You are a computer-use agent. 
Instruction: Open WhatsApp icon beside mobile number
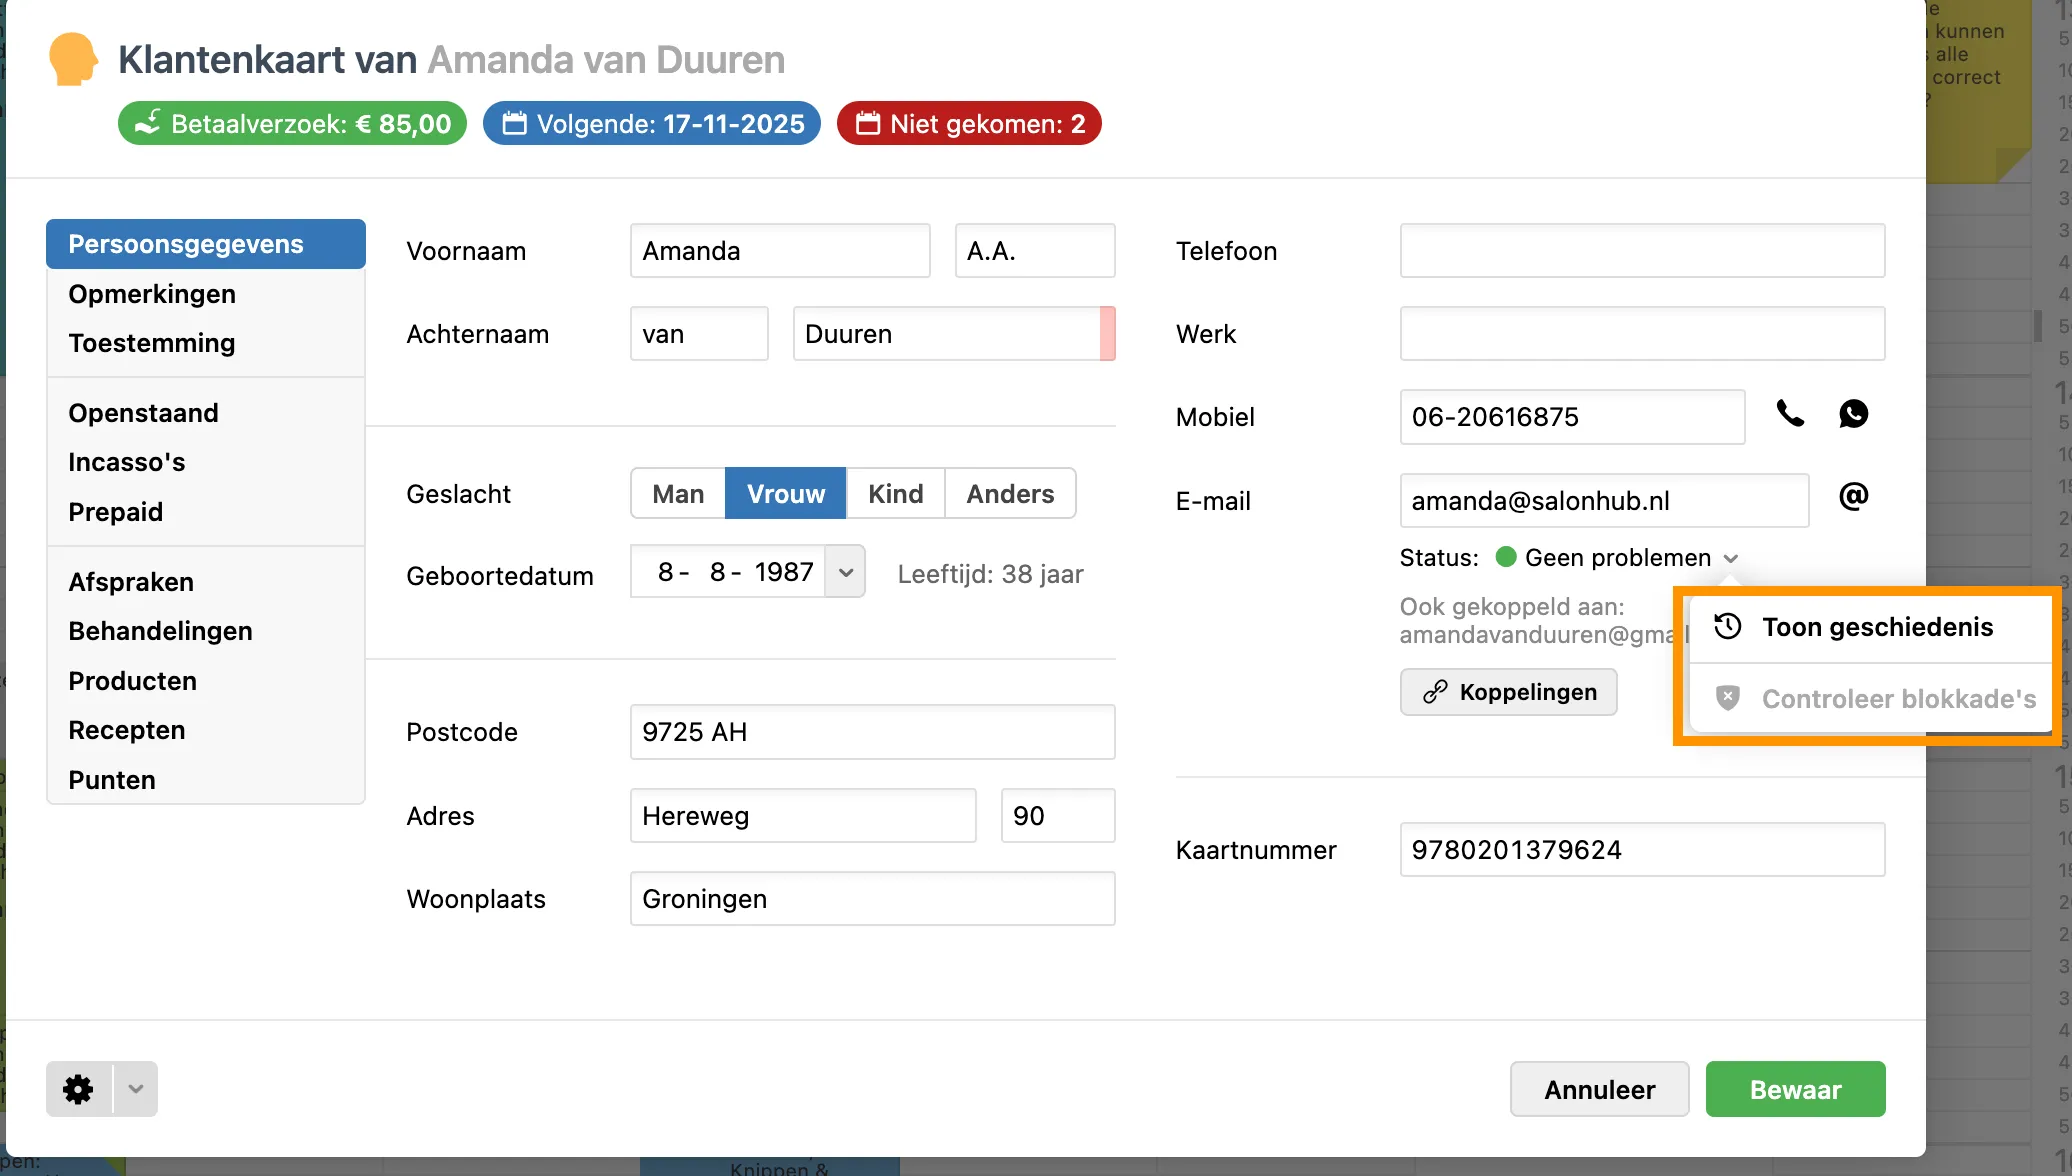[1853, 414]
